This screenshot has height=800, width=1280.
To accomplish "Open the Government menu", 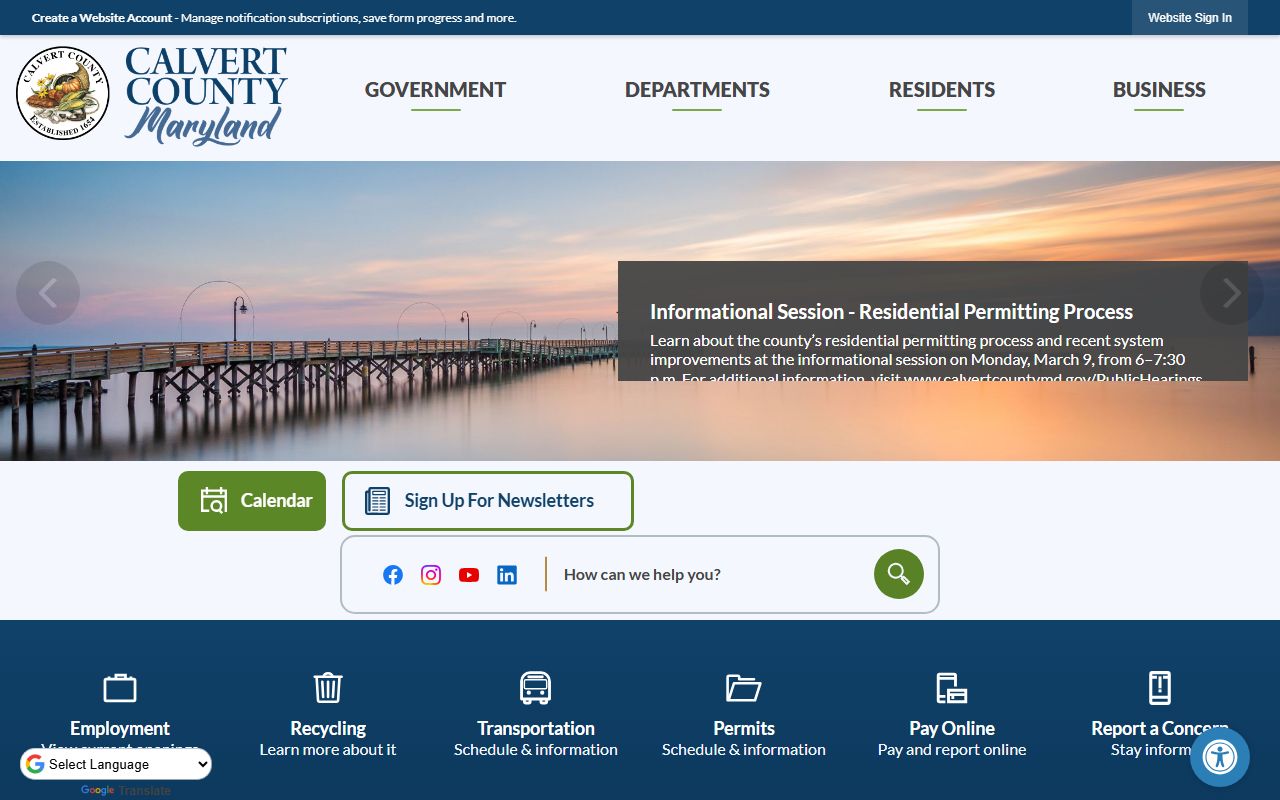I will [x=435, y=90].
